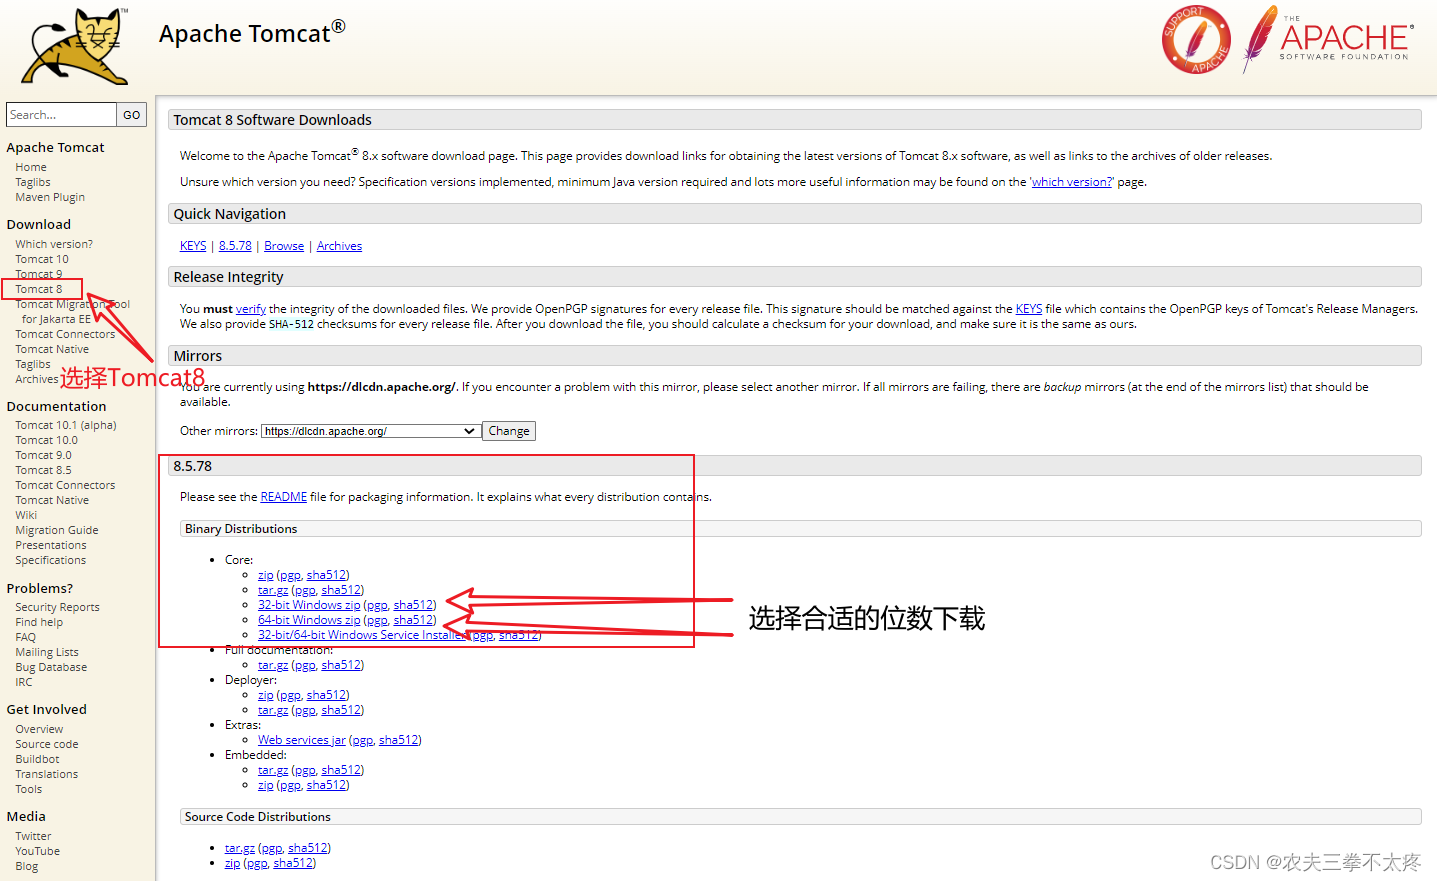The image size is (1437, 881).
Task: Open the verify link in Release Integrity
Action: click(x=251, y=309)
